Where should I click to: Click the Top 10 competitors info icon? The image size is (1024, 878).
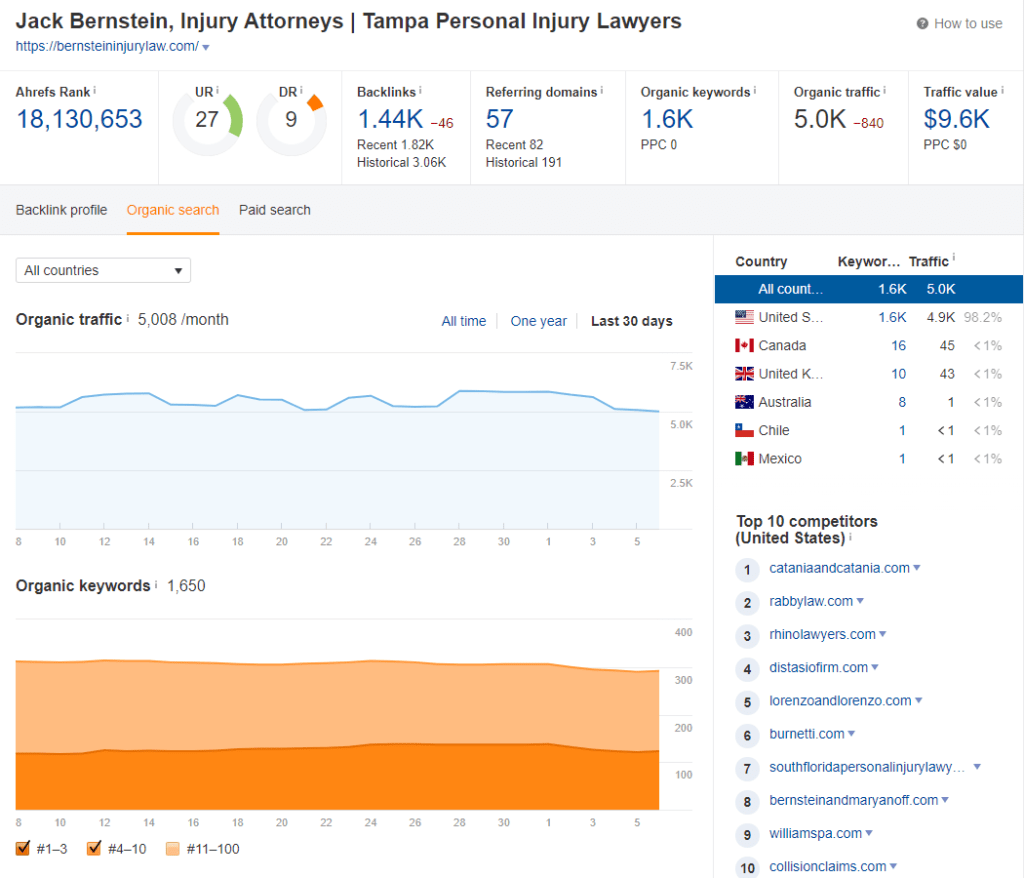click(x=850, y=537)
